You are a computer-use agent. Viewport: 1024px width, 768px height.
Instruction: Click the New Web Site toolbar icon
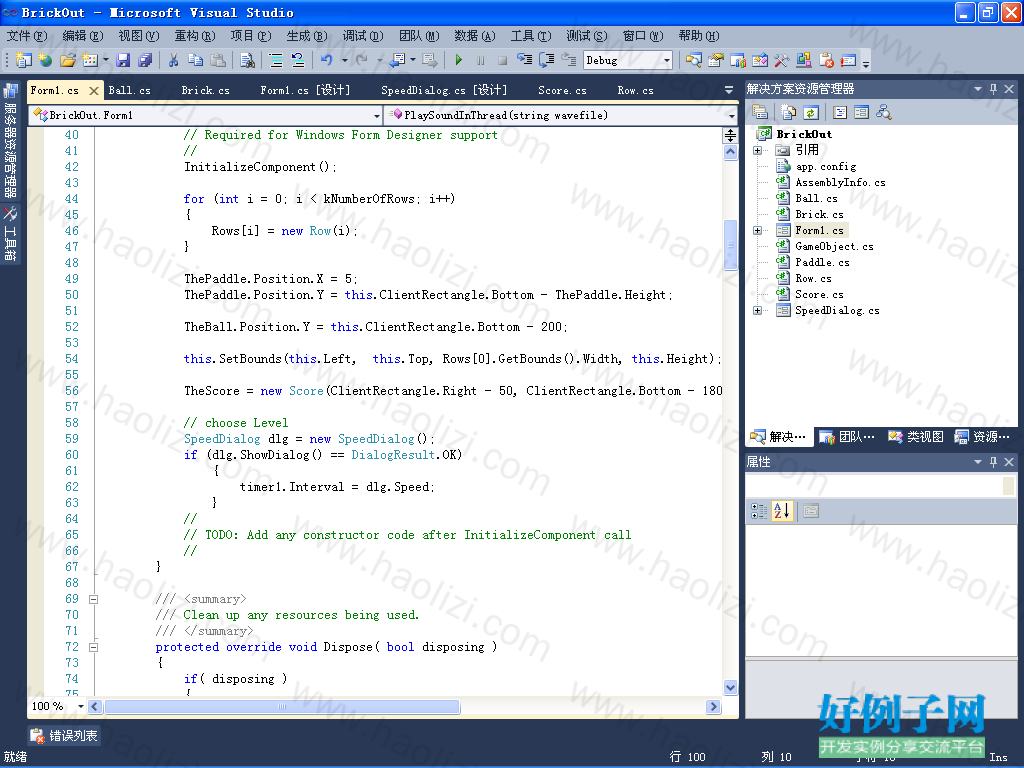tap(45, 60)
